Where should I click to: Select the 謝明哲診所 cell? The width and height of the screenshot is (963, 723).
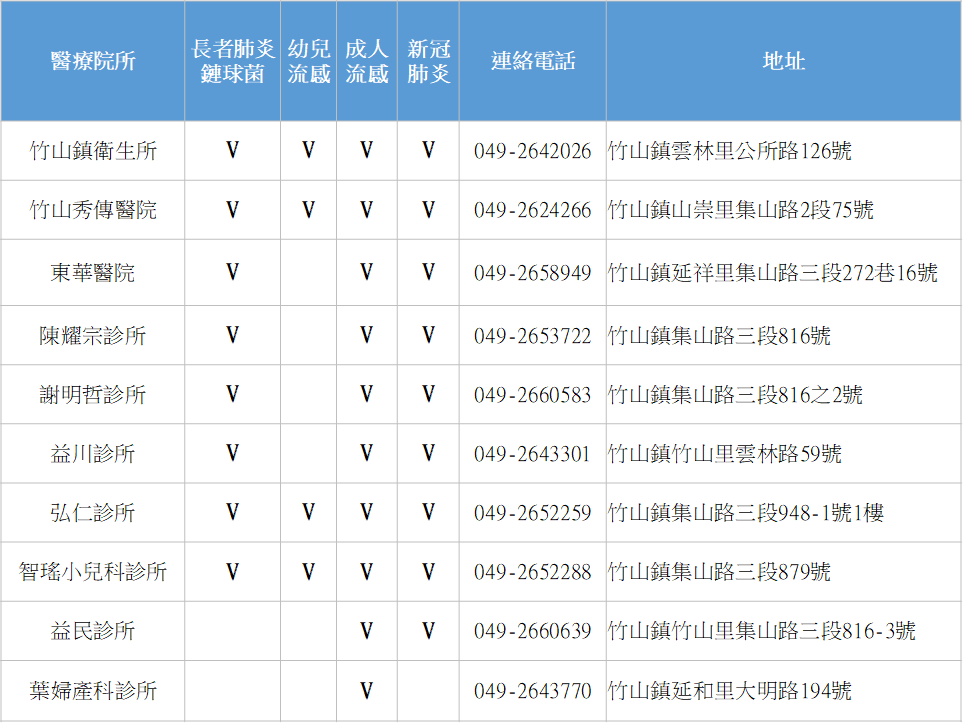[93, 394]
